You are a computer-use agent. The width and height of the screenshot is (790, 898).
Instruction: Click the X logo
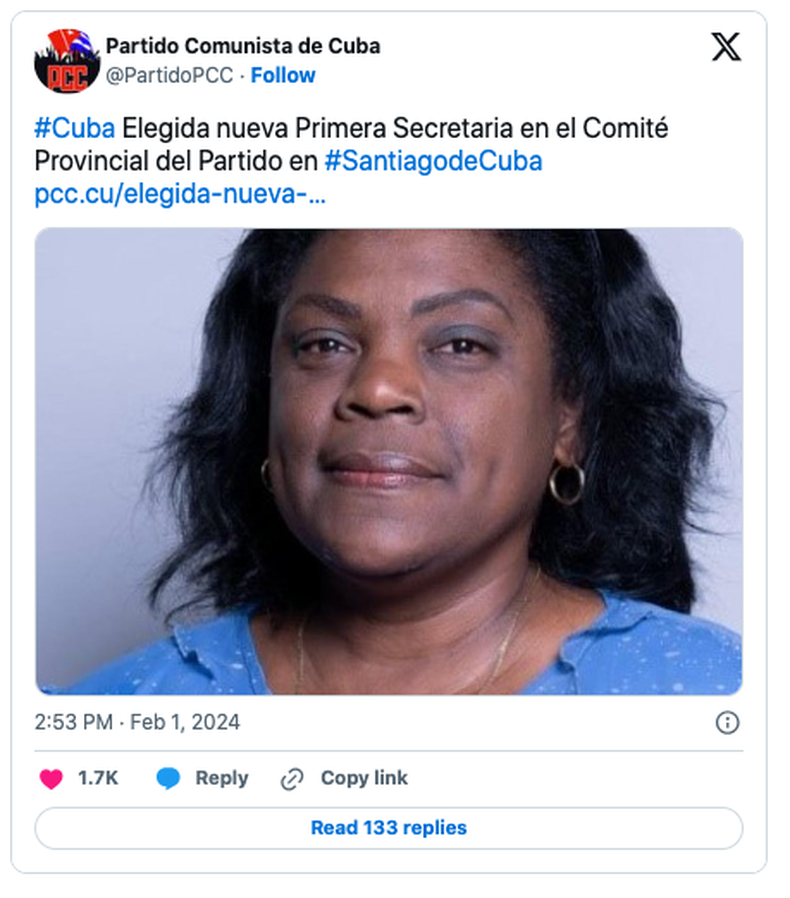(x=726, y=47)
